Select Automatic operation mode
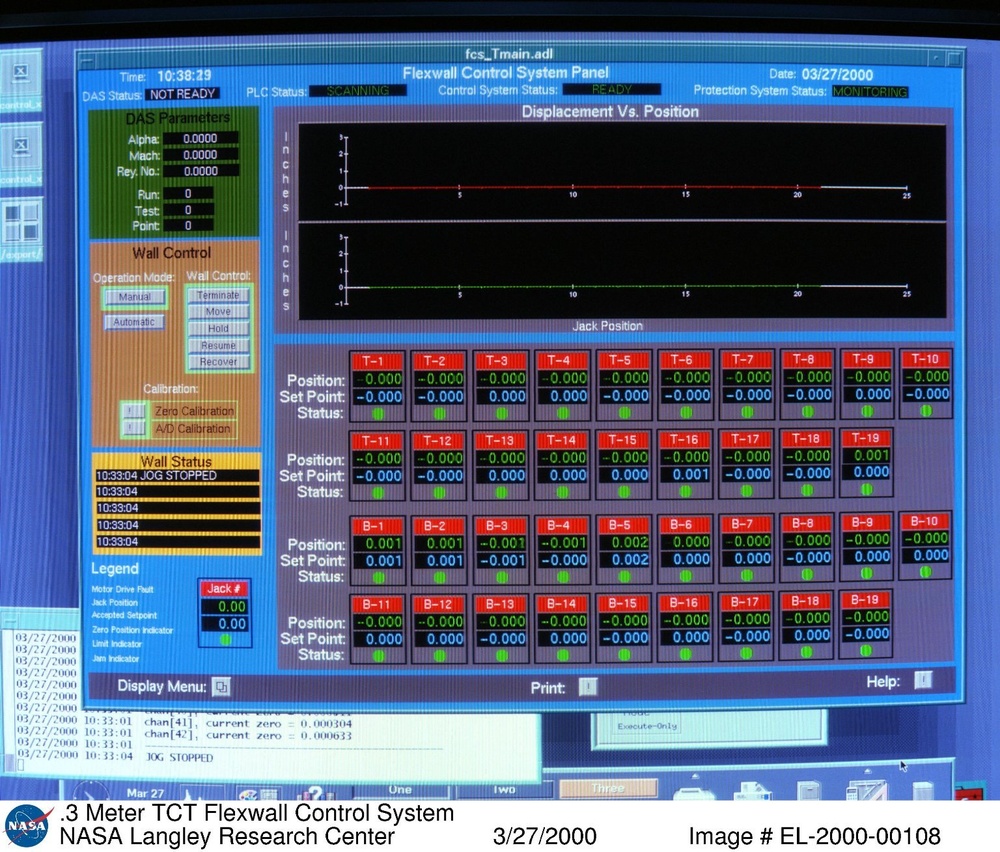1000x852 pixels. point(134,322)
